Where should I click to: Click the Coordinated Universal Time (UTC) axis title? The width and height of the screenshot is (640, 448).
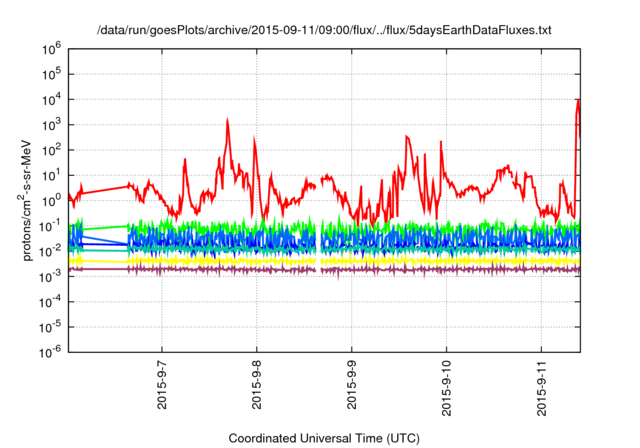[324, 439]
